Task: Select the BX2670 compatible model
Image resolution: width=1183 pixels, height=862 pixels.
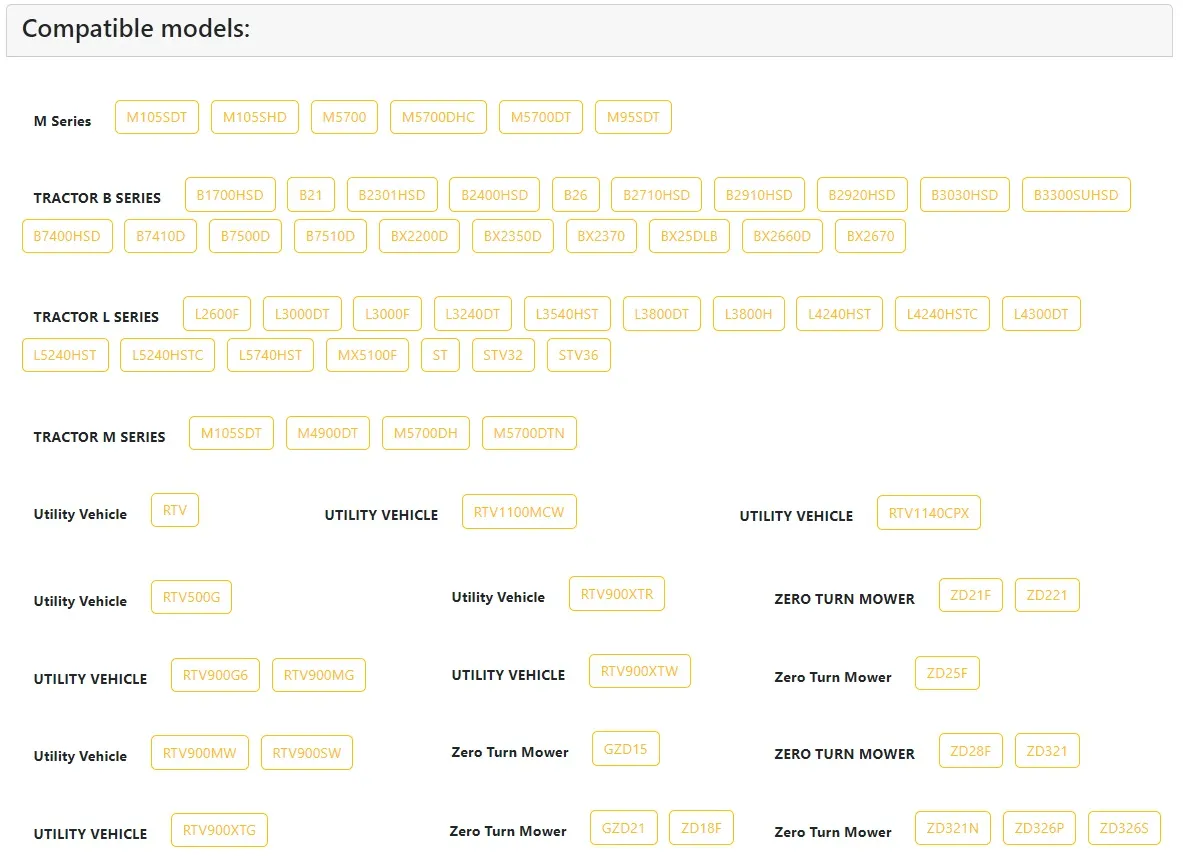Action: click(870, 237)
